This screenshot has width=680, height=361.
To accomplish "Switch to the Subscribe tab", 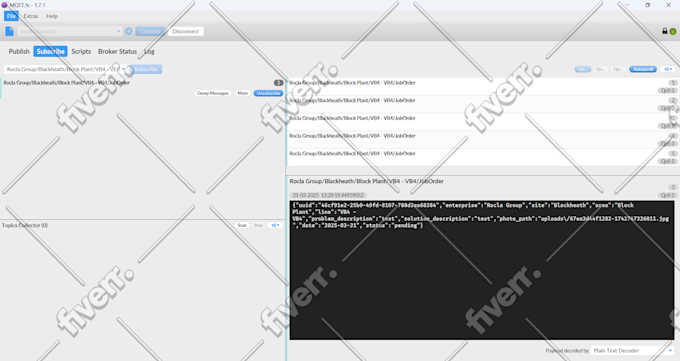I will [50, 51].
